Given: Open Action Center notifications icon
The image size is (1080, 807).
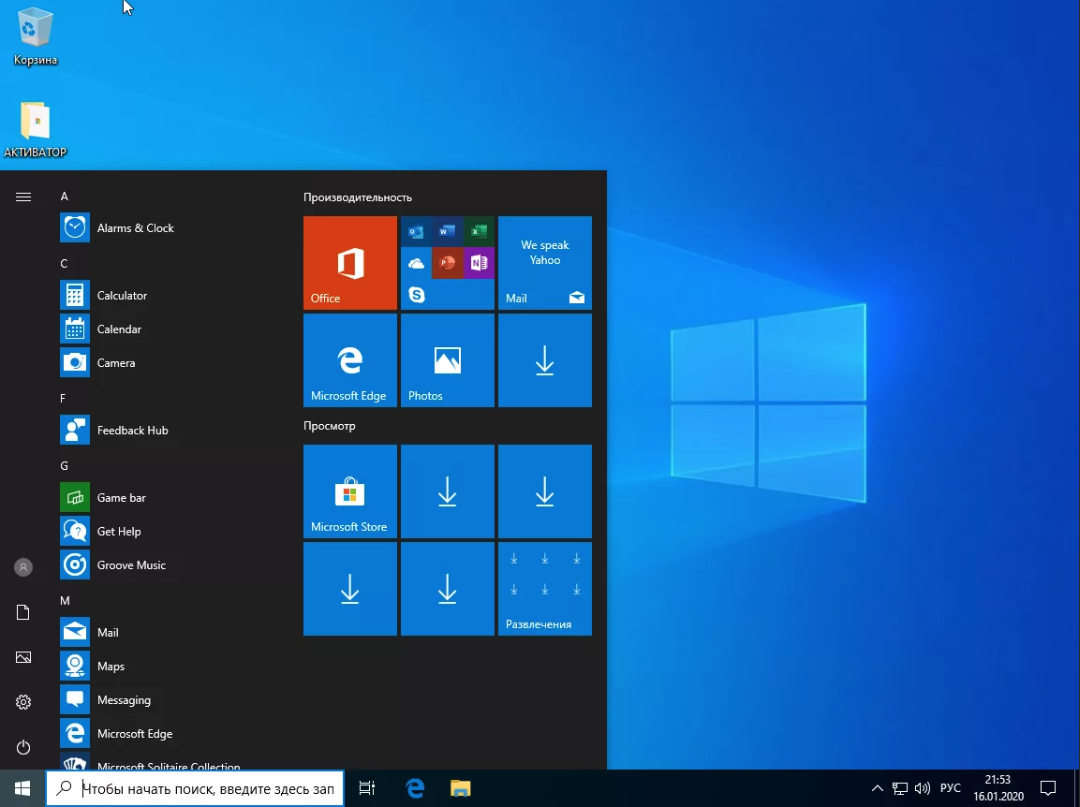Looking at the screenshot, I should tap(1048, 788).
